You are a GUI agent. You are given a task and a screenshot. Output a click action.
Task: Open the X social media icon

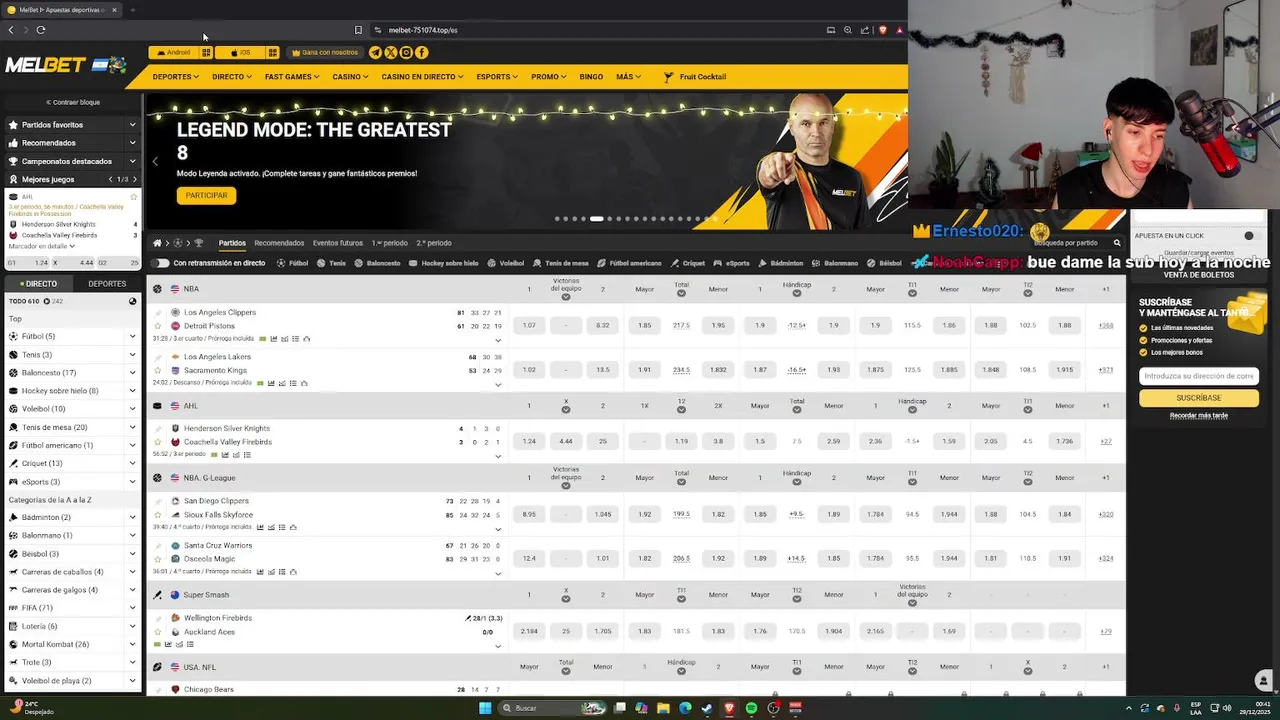pyautogui.click(x=391, y=52)
